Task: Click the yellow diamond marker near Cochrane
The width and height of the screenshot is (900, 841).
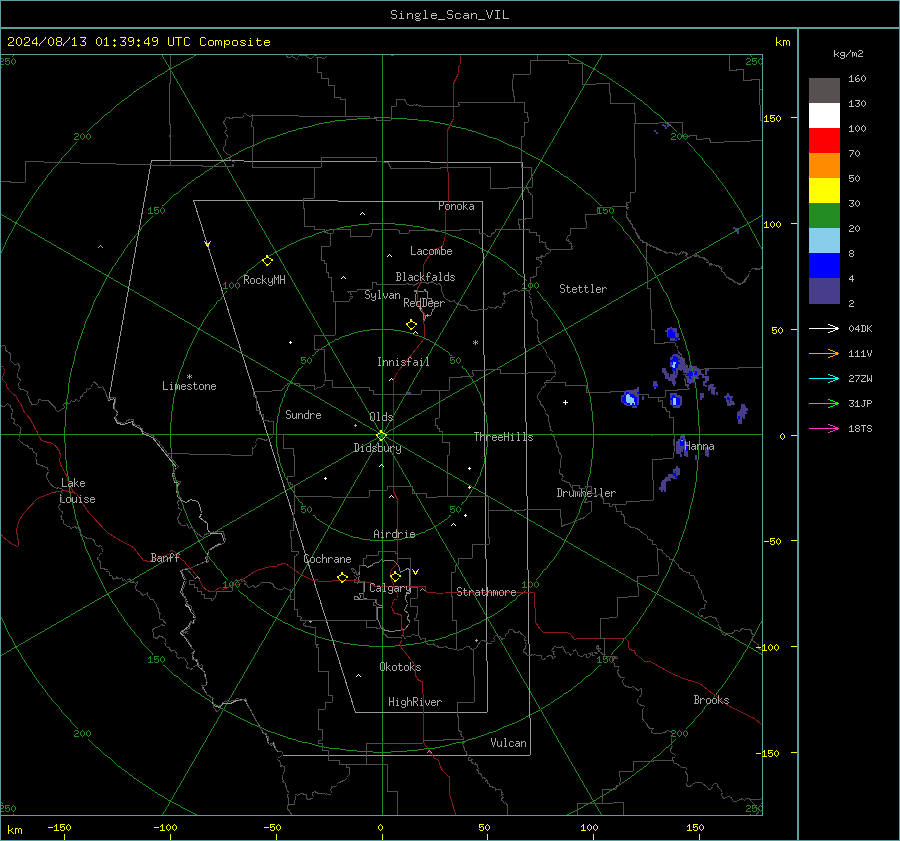Action: click(x=342, y=577)
